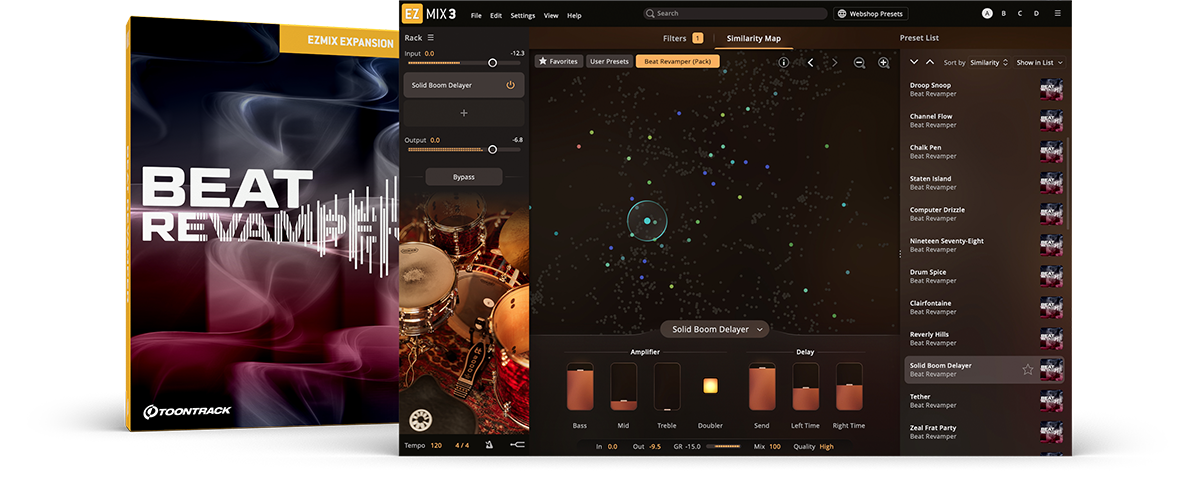Image resolution: width=1200 pixels, height=488 pixels.
Task: Toggle the Solid Boom Delayer power button
Action: [510, 85]
